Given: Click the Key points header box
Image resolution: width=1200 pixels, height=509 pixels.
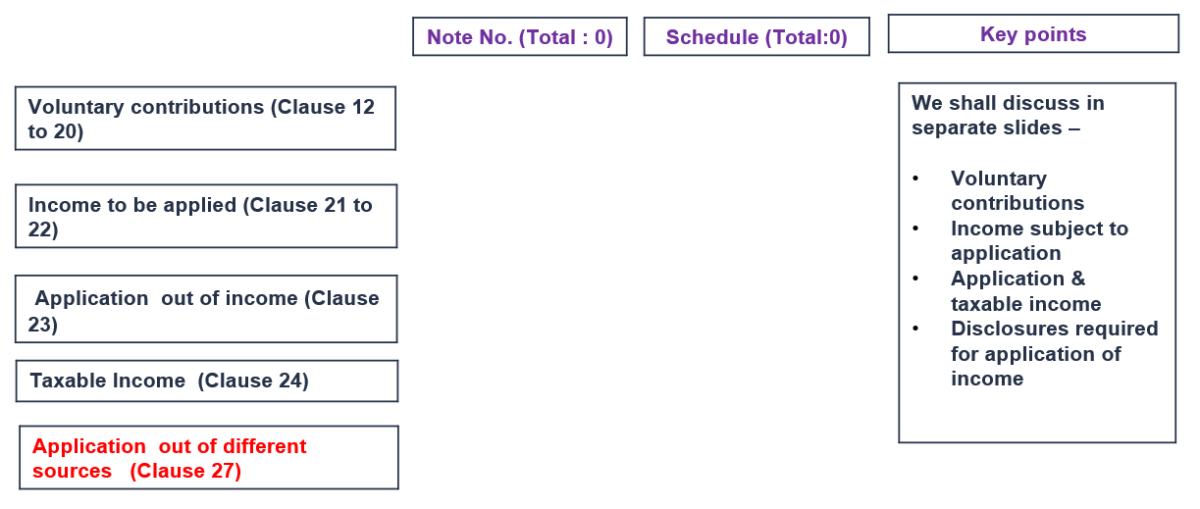Looking at the screenshot, I should [x=1033, y=34].
